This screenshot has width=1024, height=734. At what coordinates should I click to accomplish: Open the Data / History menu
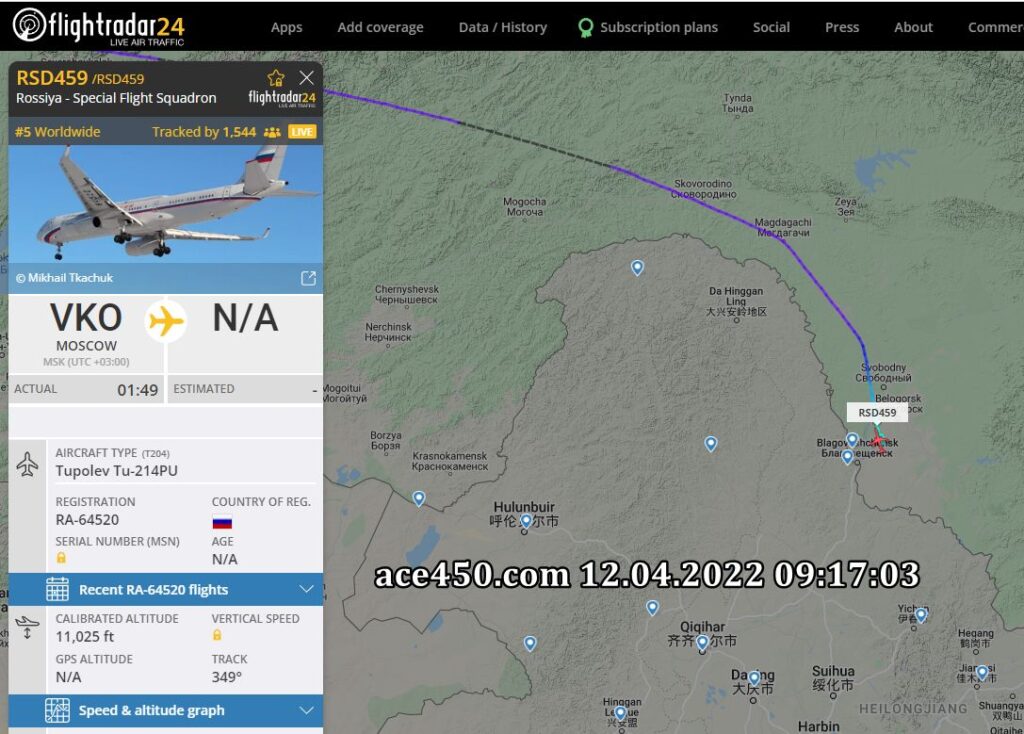(503, 27)
